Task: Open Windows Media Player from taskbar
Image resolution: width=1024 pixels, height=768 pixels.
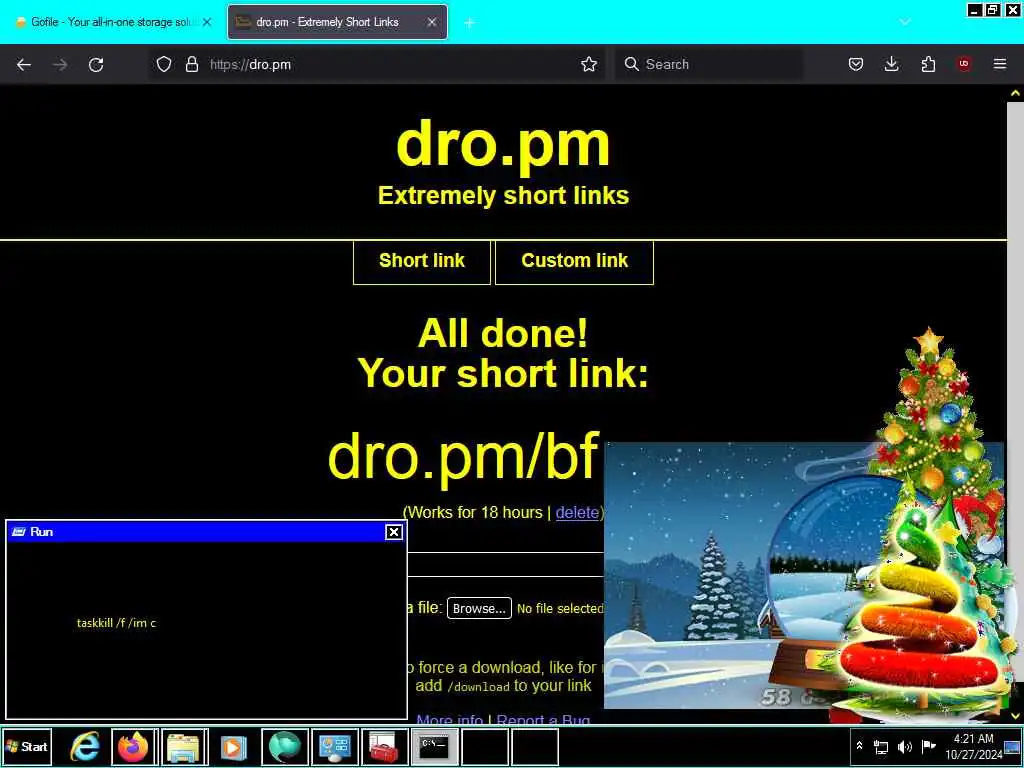Action: coord(234,746)
